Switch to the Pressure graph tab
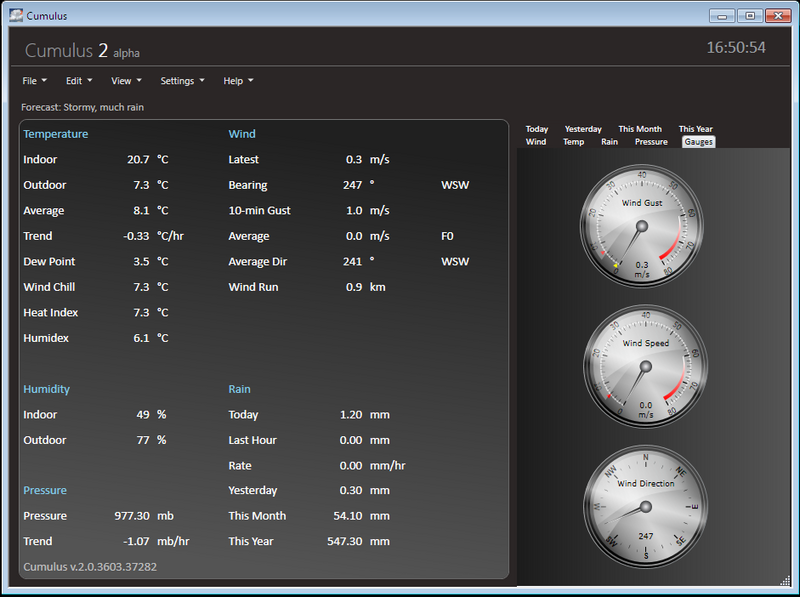This screenshot has width=800, height=597. pos(651,142)
